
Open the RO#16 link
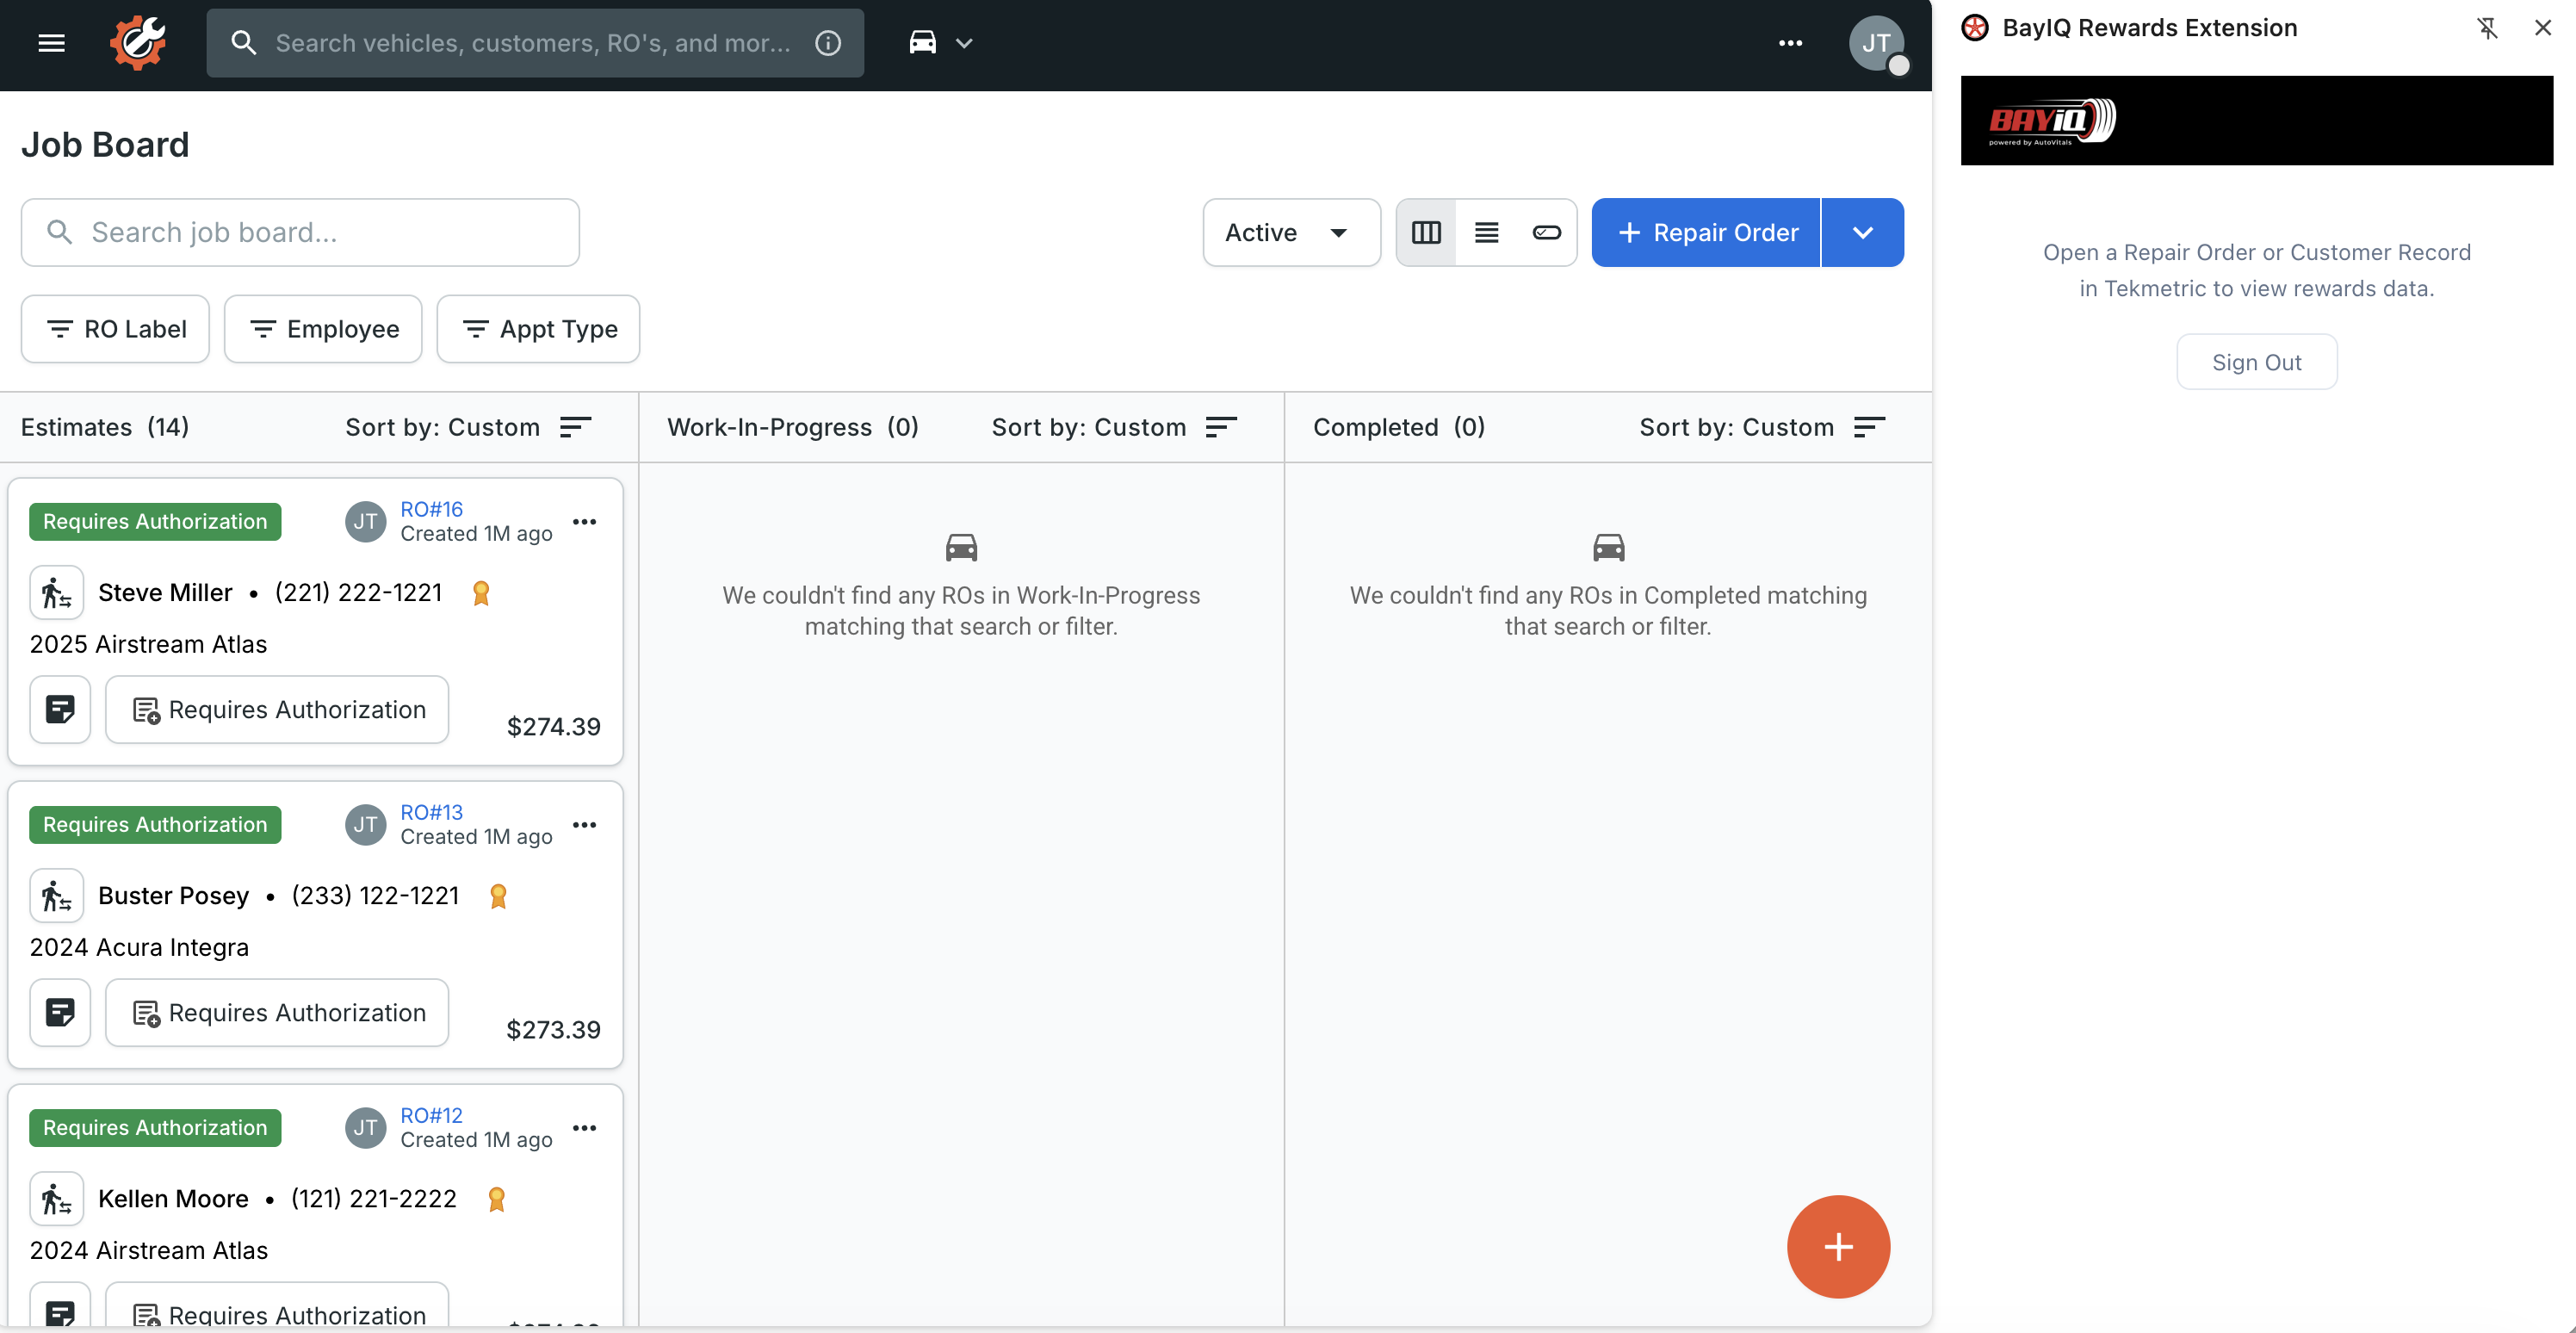432,509
